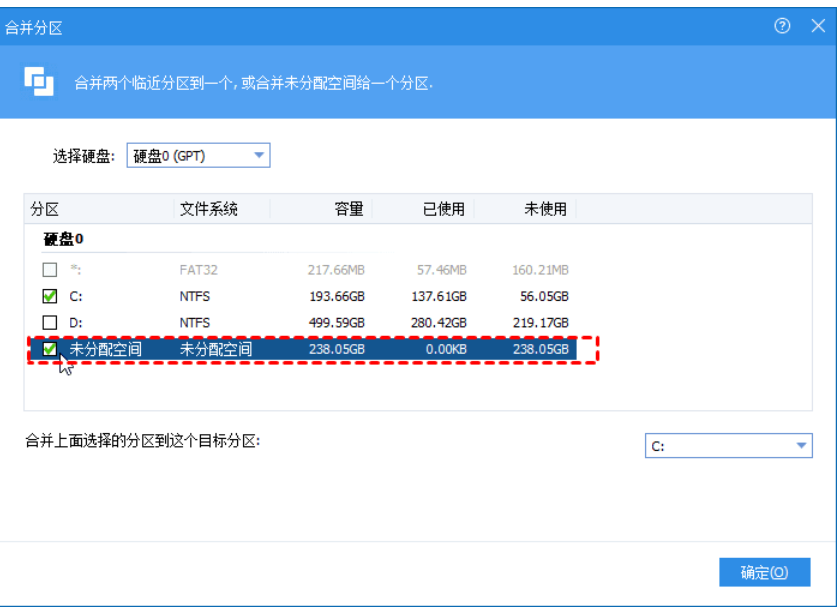Close the 合并分区 dialog
Viewport: 837px width, 608px height.
[817, 27]
